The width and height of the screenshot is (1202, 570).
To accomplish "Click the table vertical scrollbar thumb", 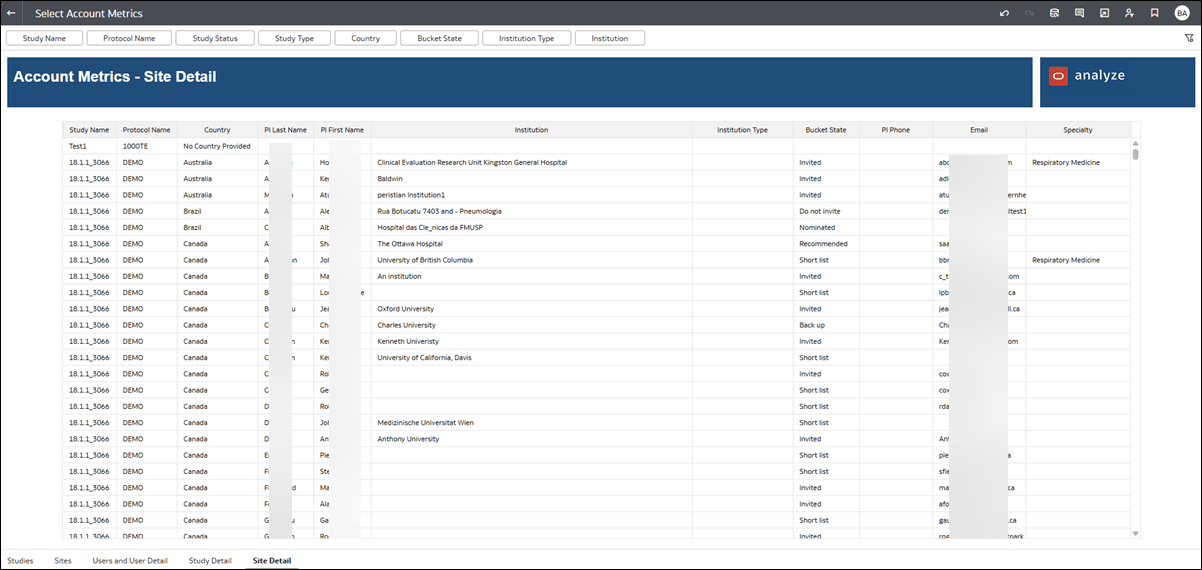I will [1135, 155].
